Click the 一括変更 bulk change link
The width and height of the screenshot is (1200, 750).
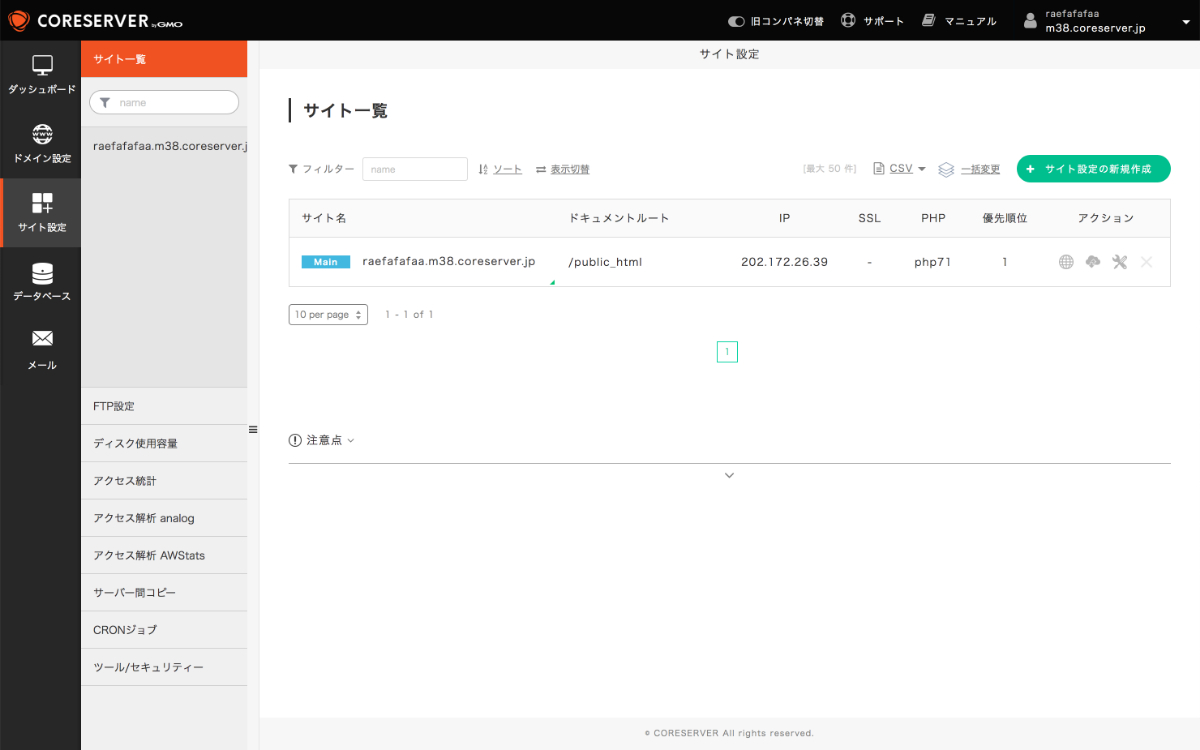click(x=979, y=169)
